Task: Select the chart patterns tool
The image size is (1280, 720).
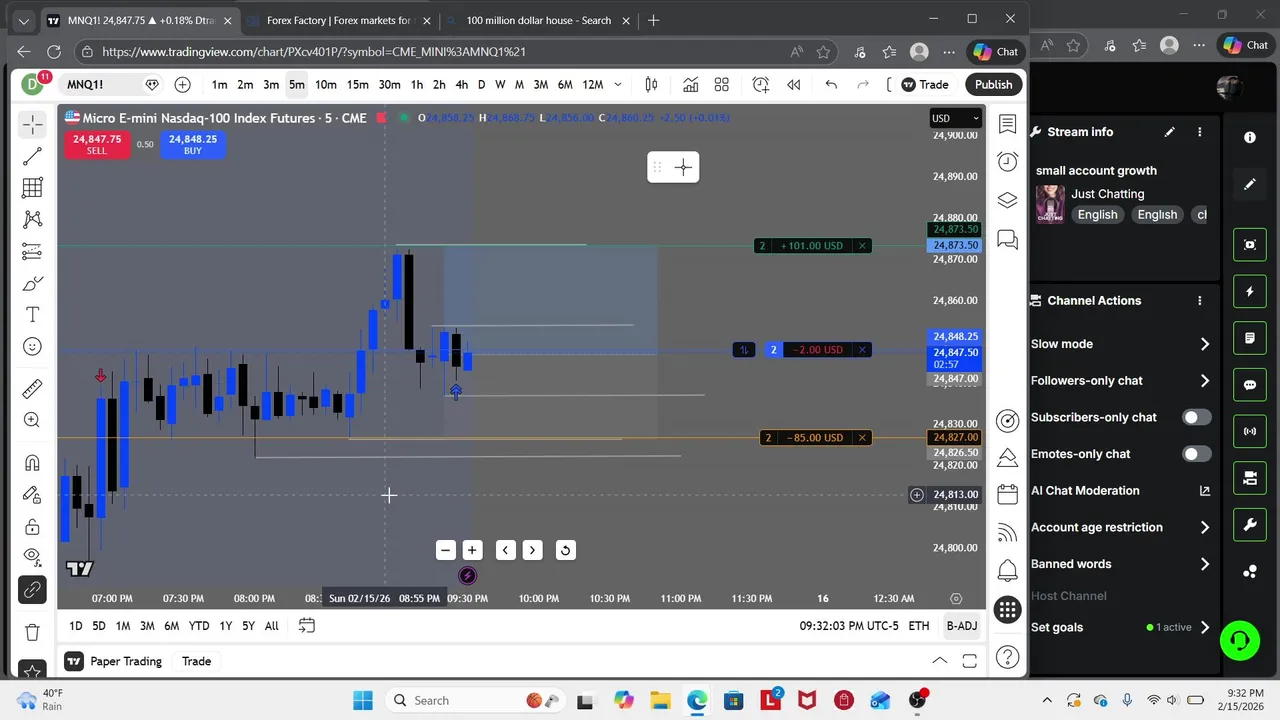Action: point(32,219)
